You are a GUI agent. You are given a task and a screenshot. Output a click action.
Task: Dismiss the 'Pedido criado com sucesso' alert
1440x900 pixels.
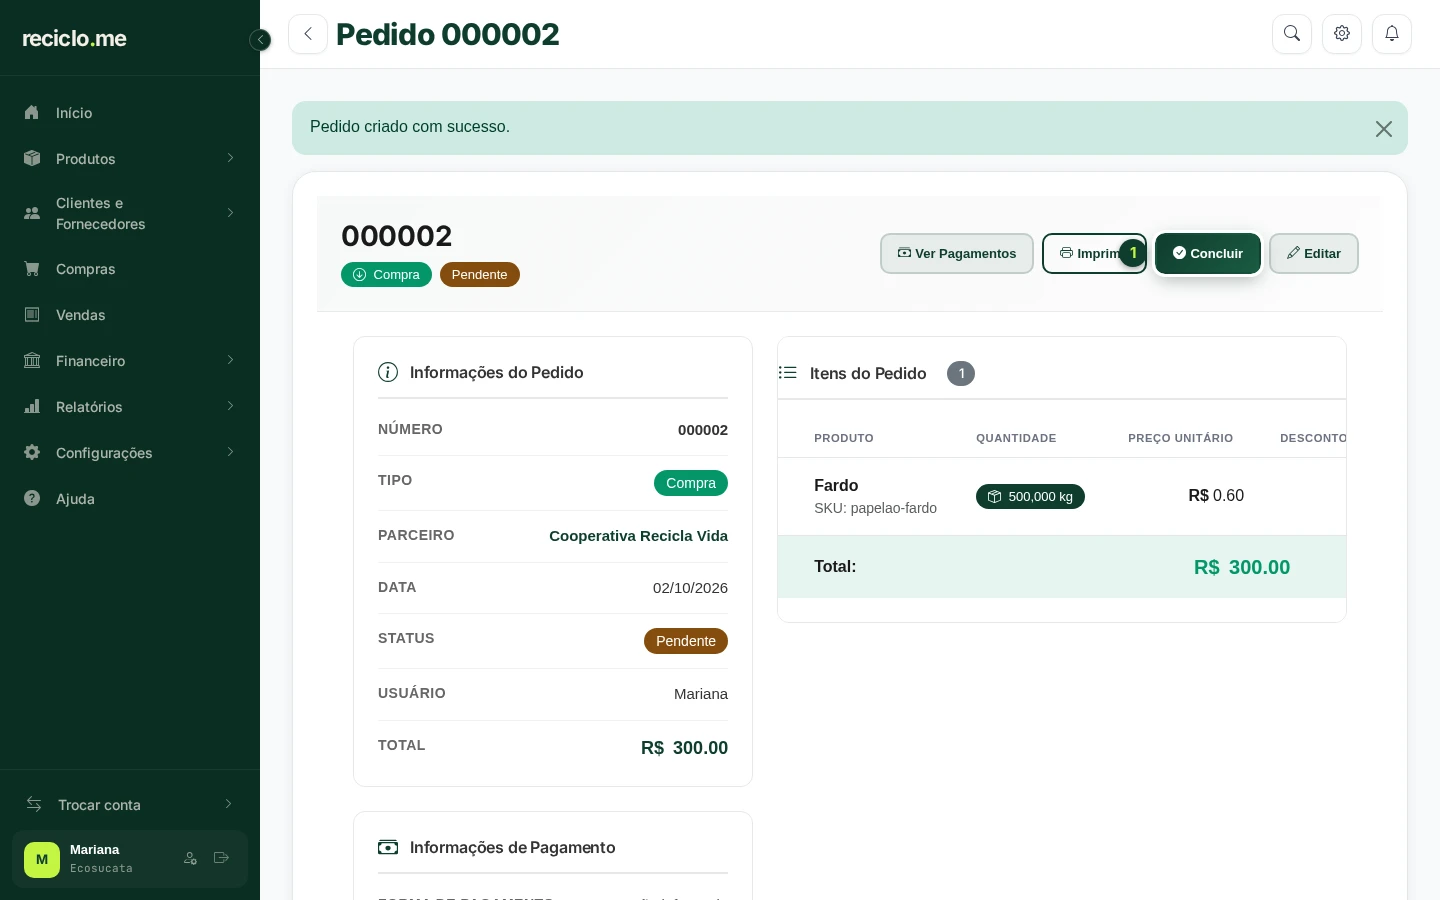point(1384,129)
